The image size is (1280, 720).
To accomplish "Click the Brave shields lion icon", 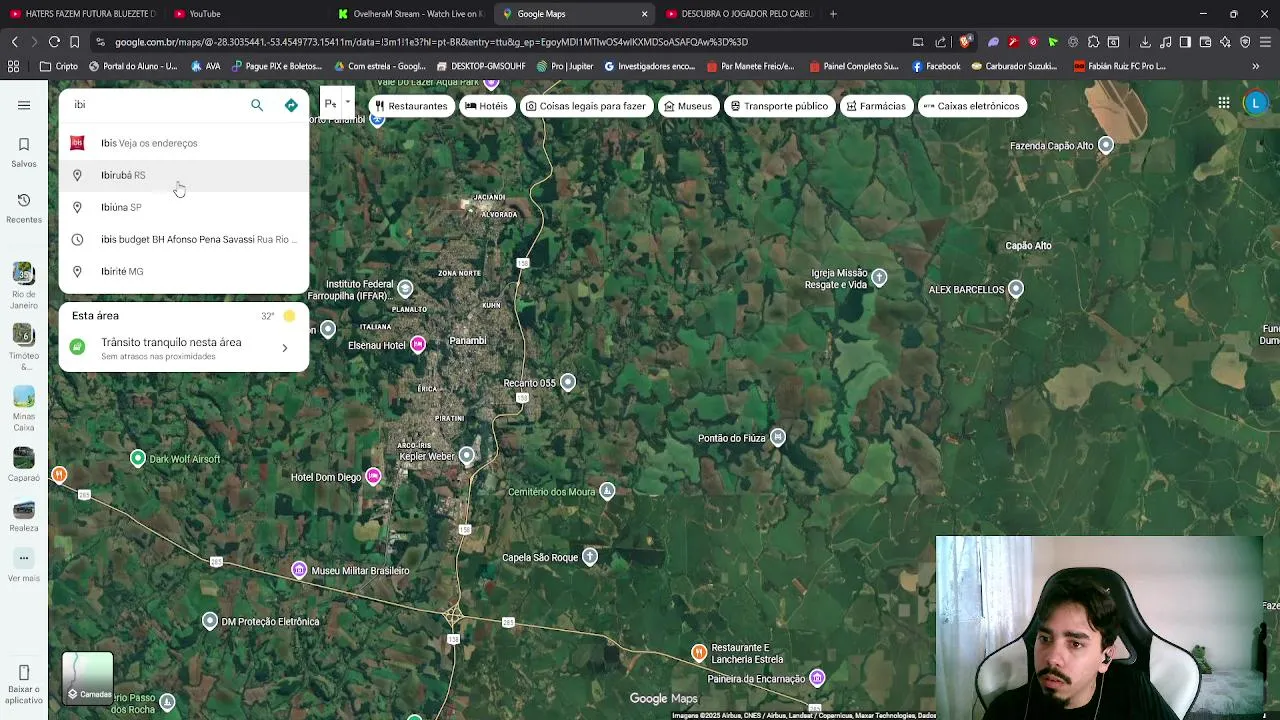I will tap(965, 42).
